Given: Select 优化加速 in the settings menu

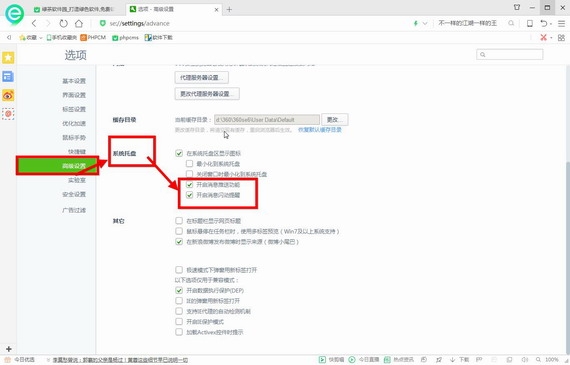Looking at the screenshot, I should click(x=74, y=123).
